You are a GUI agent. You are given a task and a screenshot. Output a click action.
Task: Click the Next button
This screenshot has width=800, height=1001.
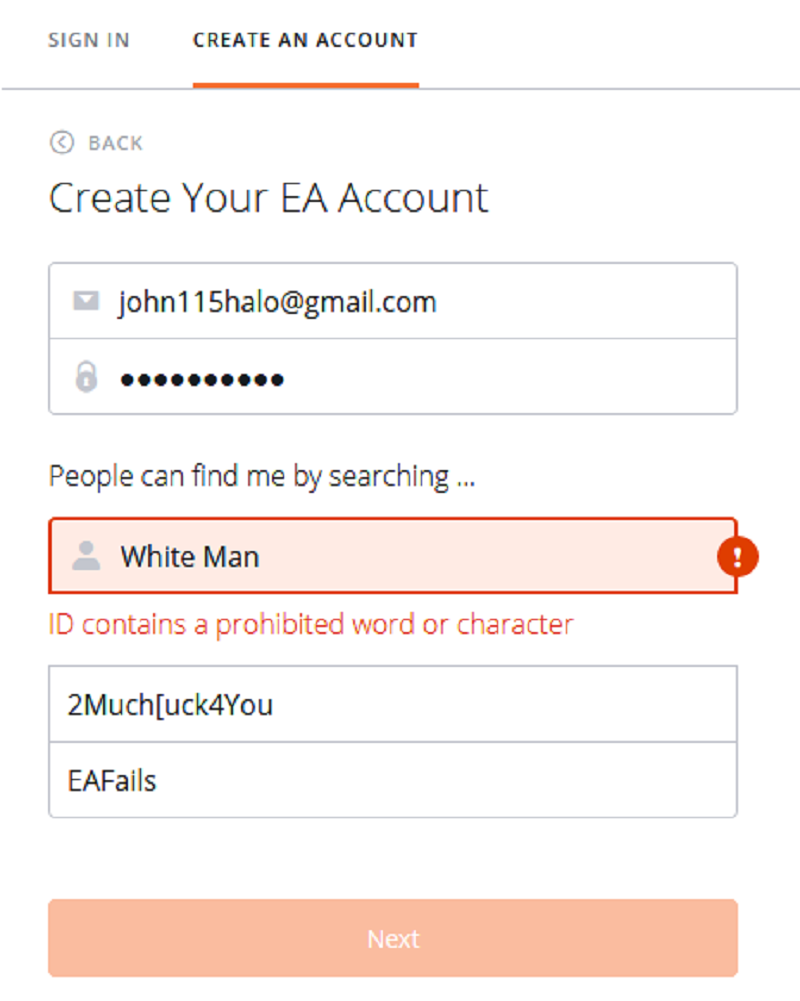(x=393, y=938)
